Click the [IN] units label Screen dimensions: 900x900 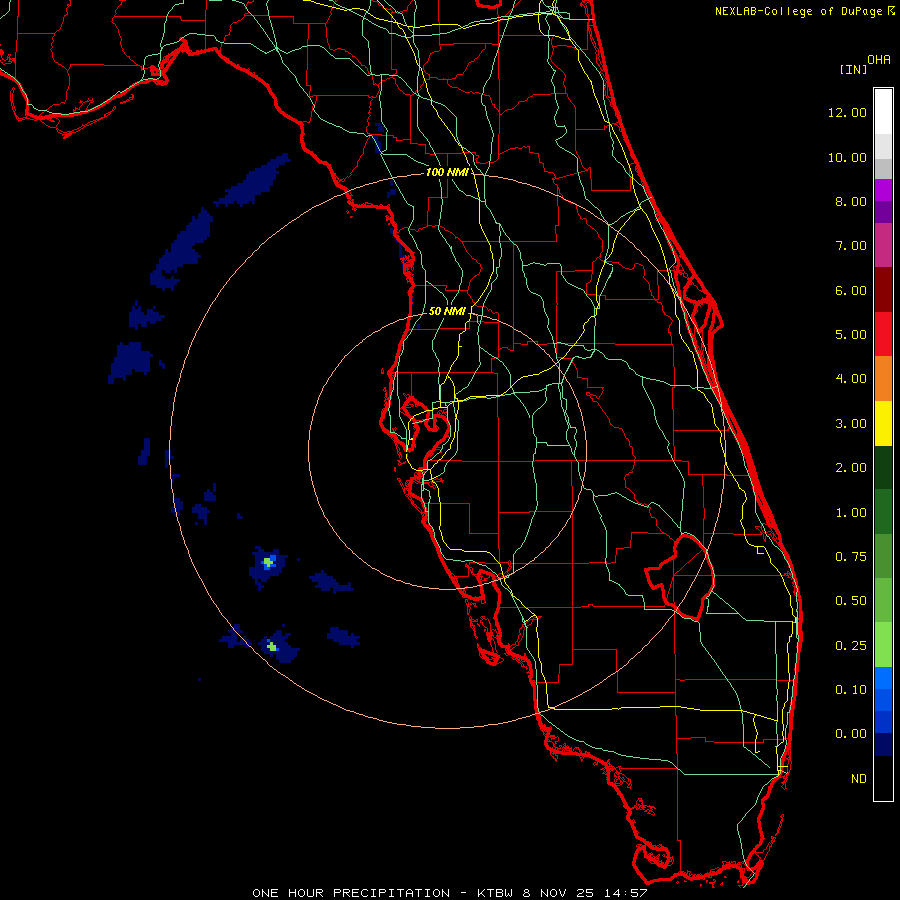pyautogui.click(x=853, y=69)
